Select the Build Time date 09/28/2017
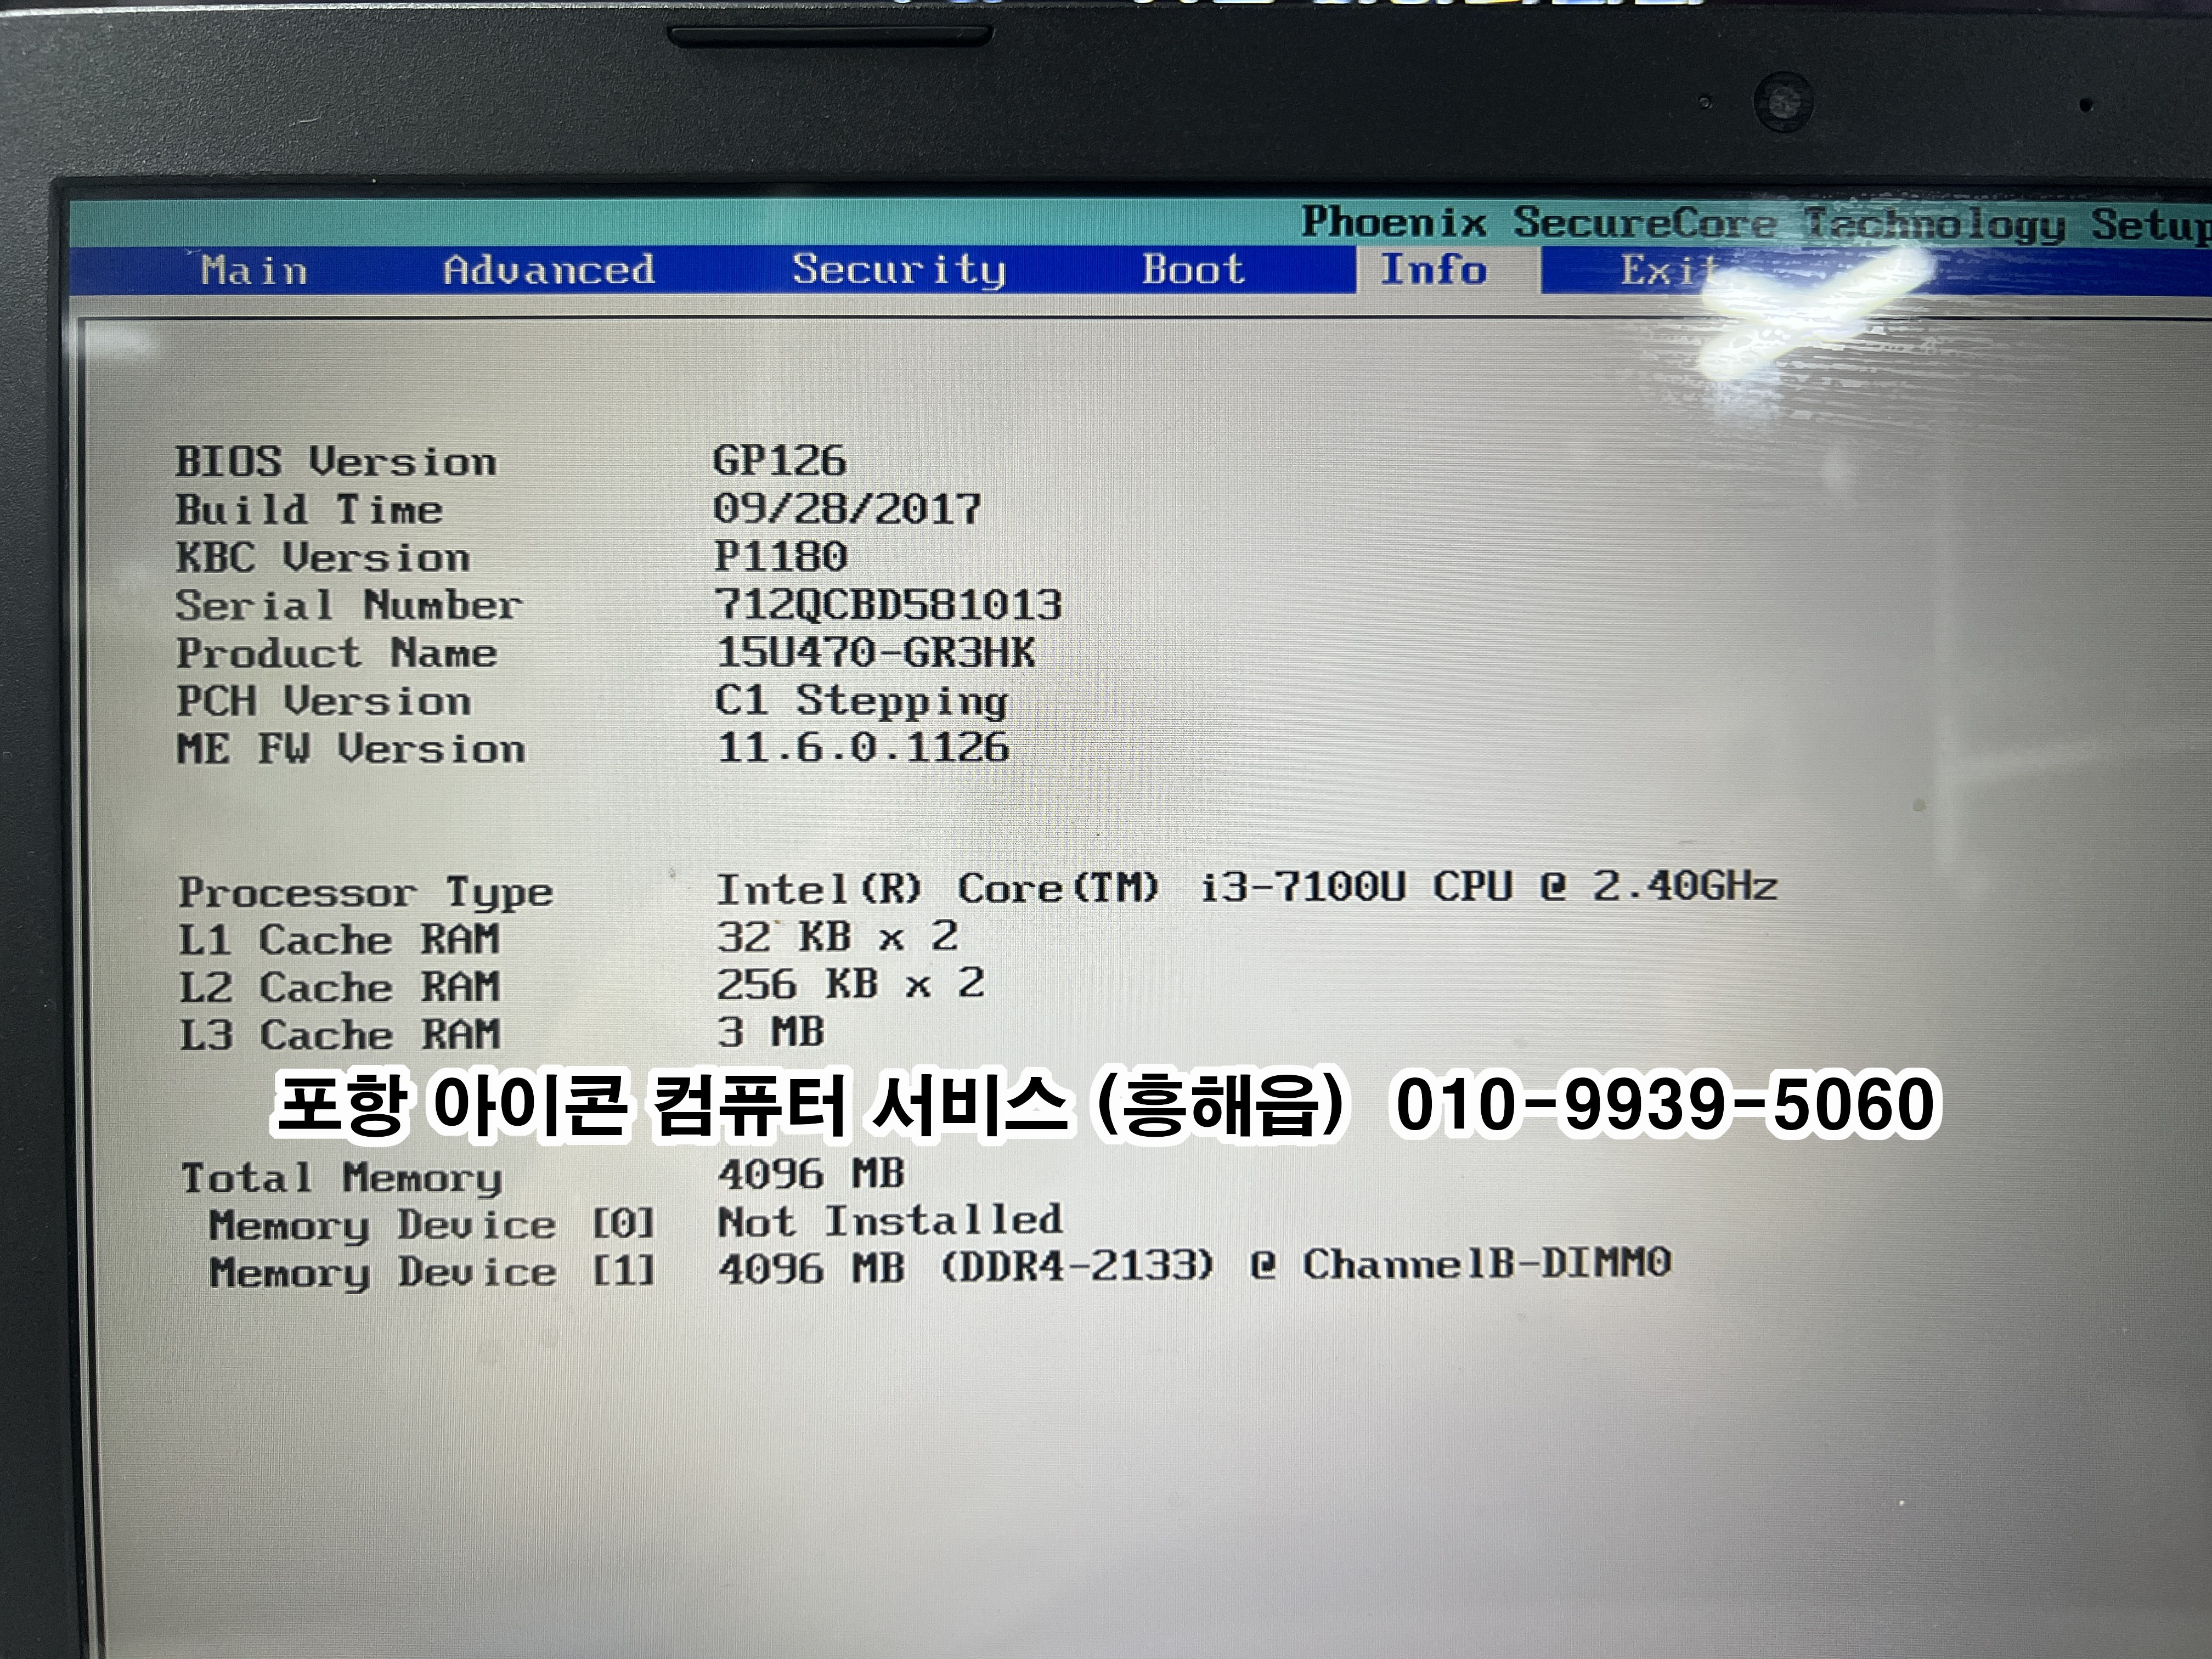The height and width of the screenshot is (1659, 2212). (846, 509)
